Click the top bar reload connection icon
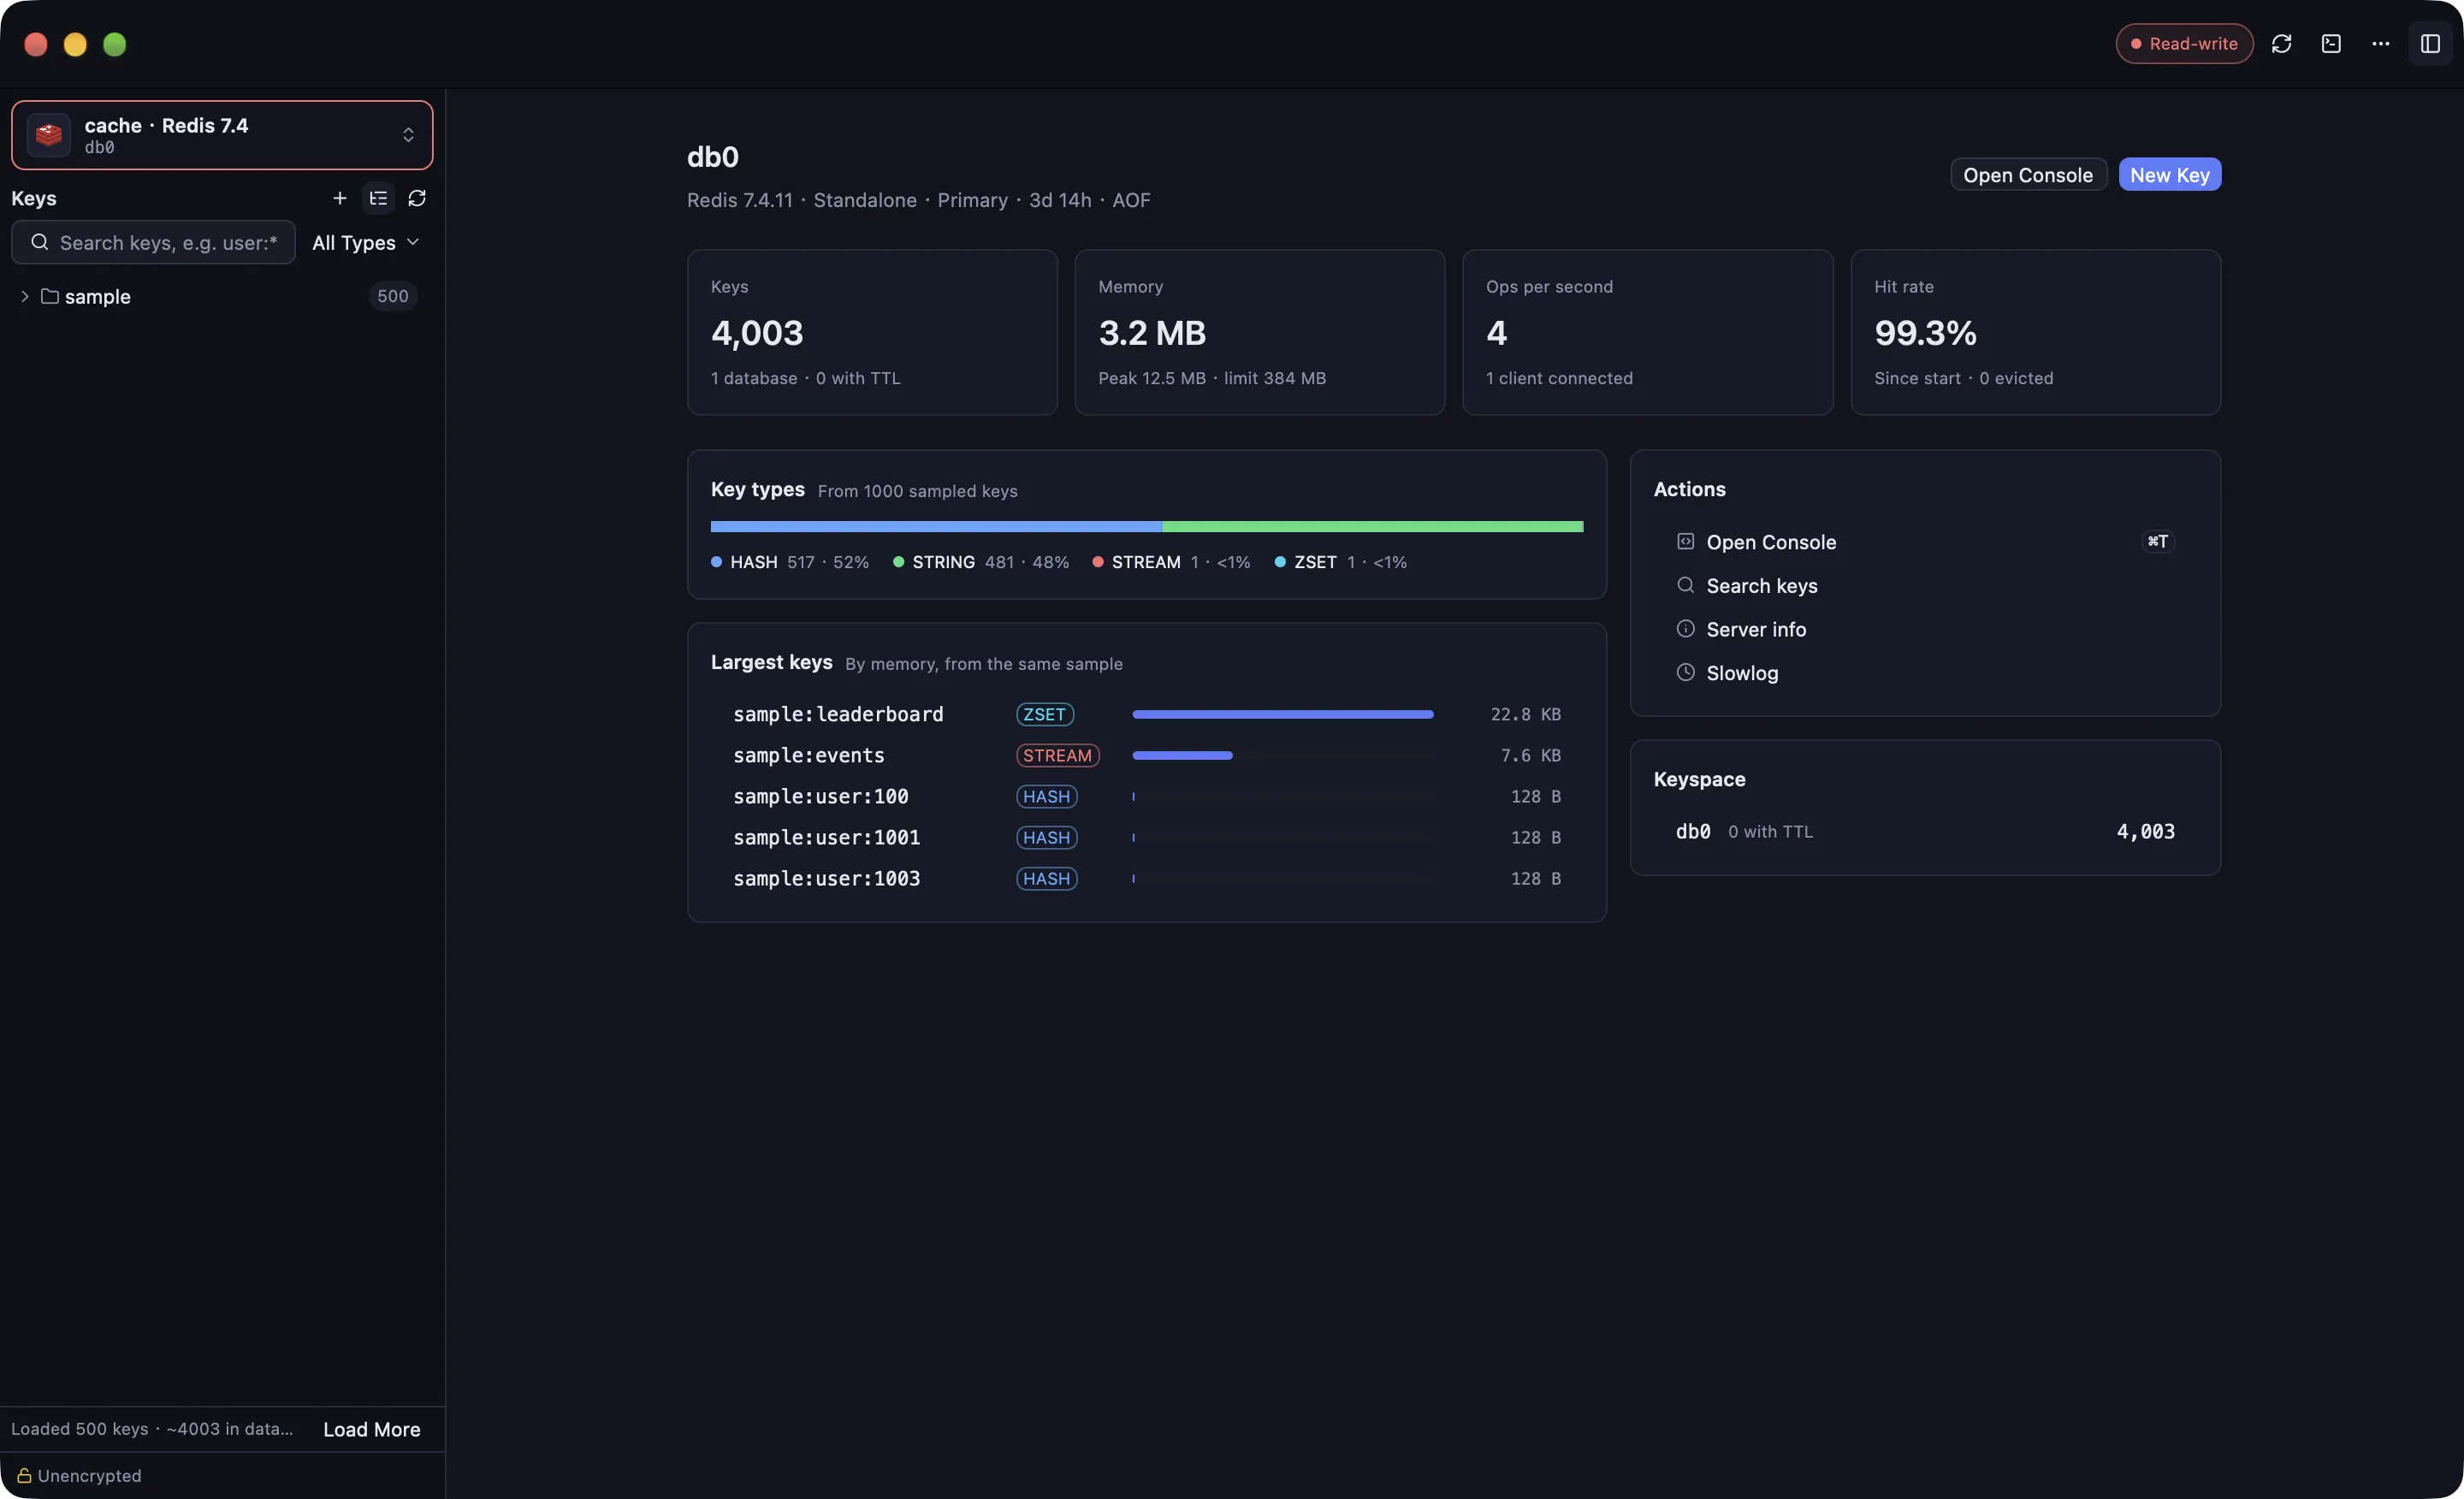Image resolution: width=2464 pixels, height=1499 pixels. pyautogui.click(x=2281, y=44)
